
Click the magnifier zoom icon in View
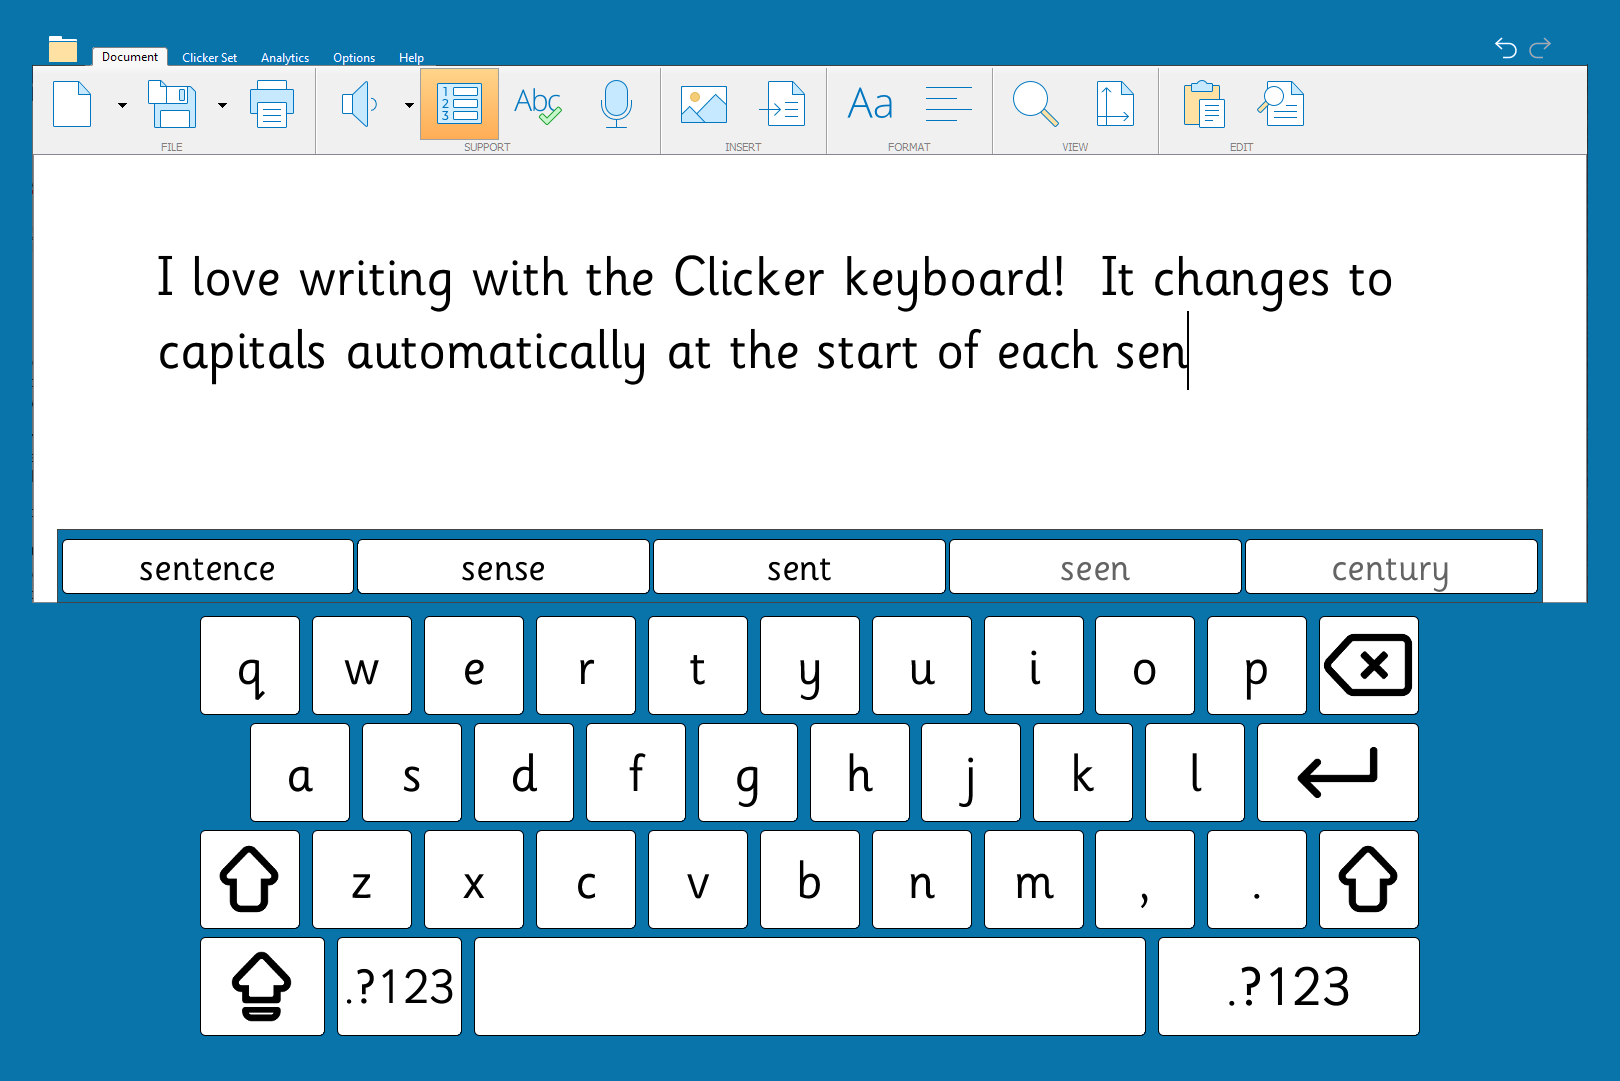click(1035, 105)
